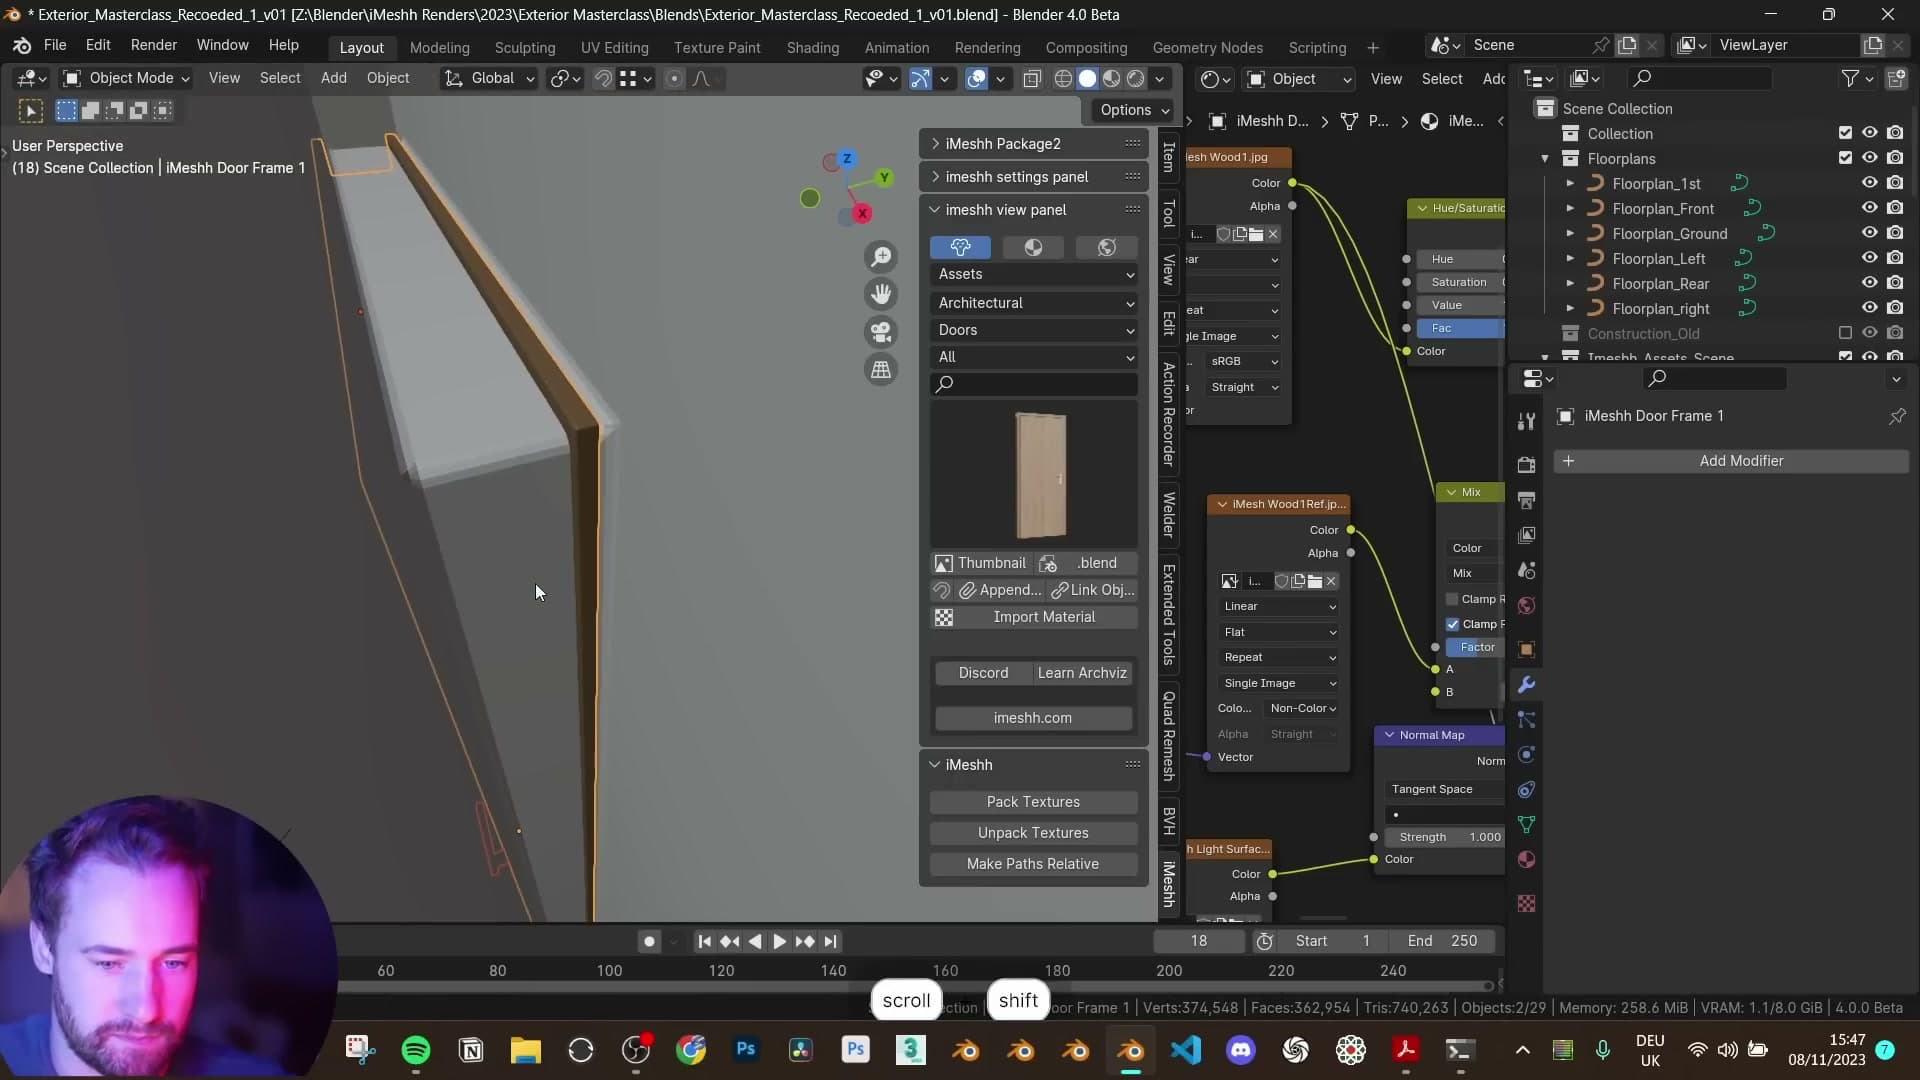
Task: Switch viewport to rendered shading mode
Action: coord(1136,79)
